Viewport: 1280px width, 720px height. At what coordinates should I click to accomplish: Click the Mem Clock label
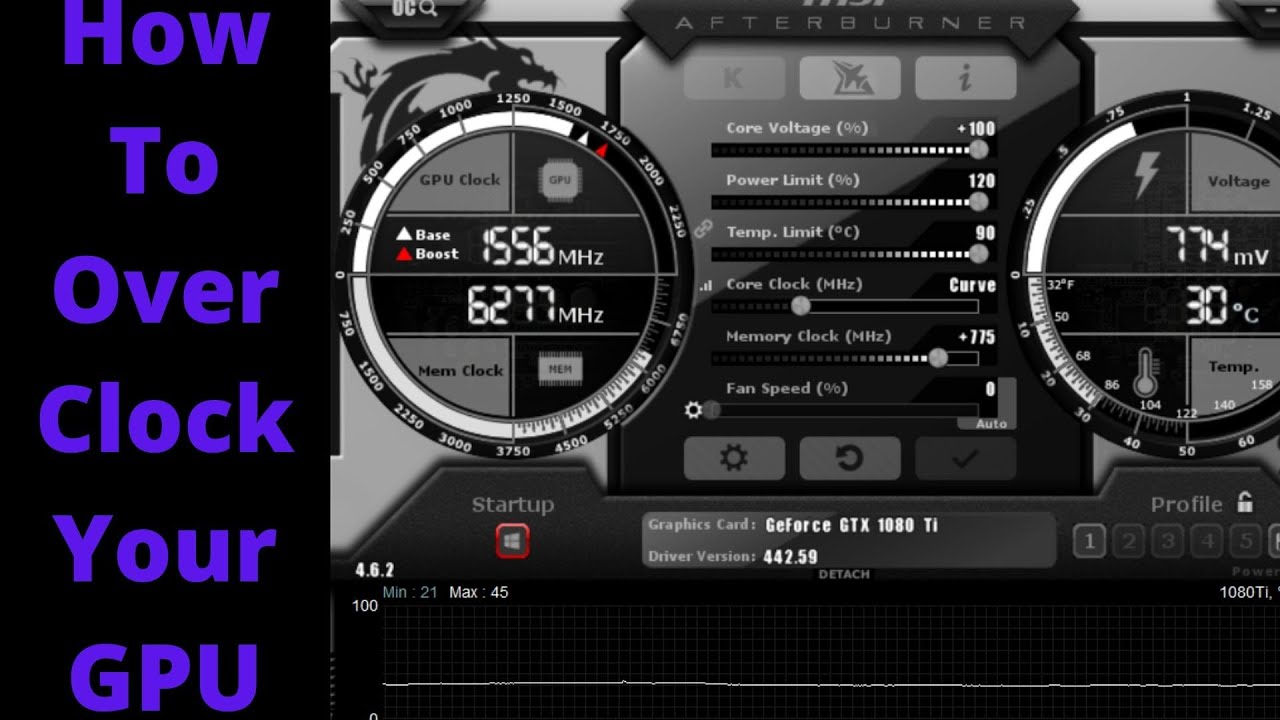click(x=461, y=370)
